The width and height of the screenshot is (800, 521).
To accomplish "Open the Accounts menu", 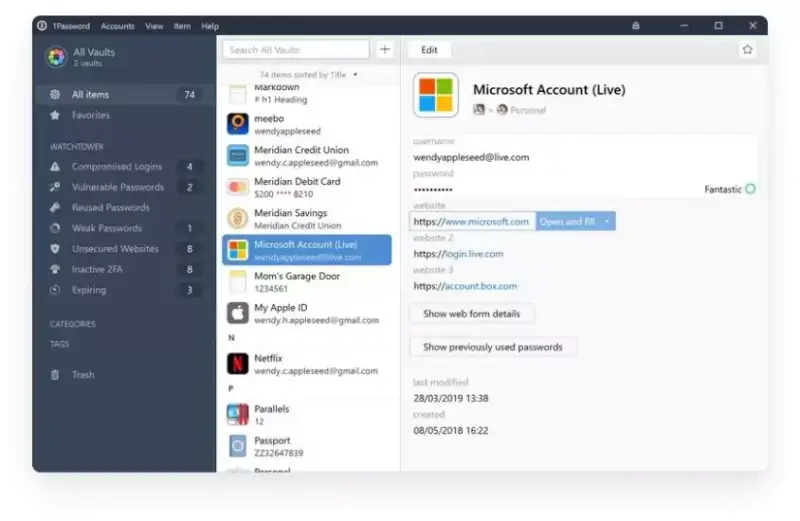I will pos(117,26).
